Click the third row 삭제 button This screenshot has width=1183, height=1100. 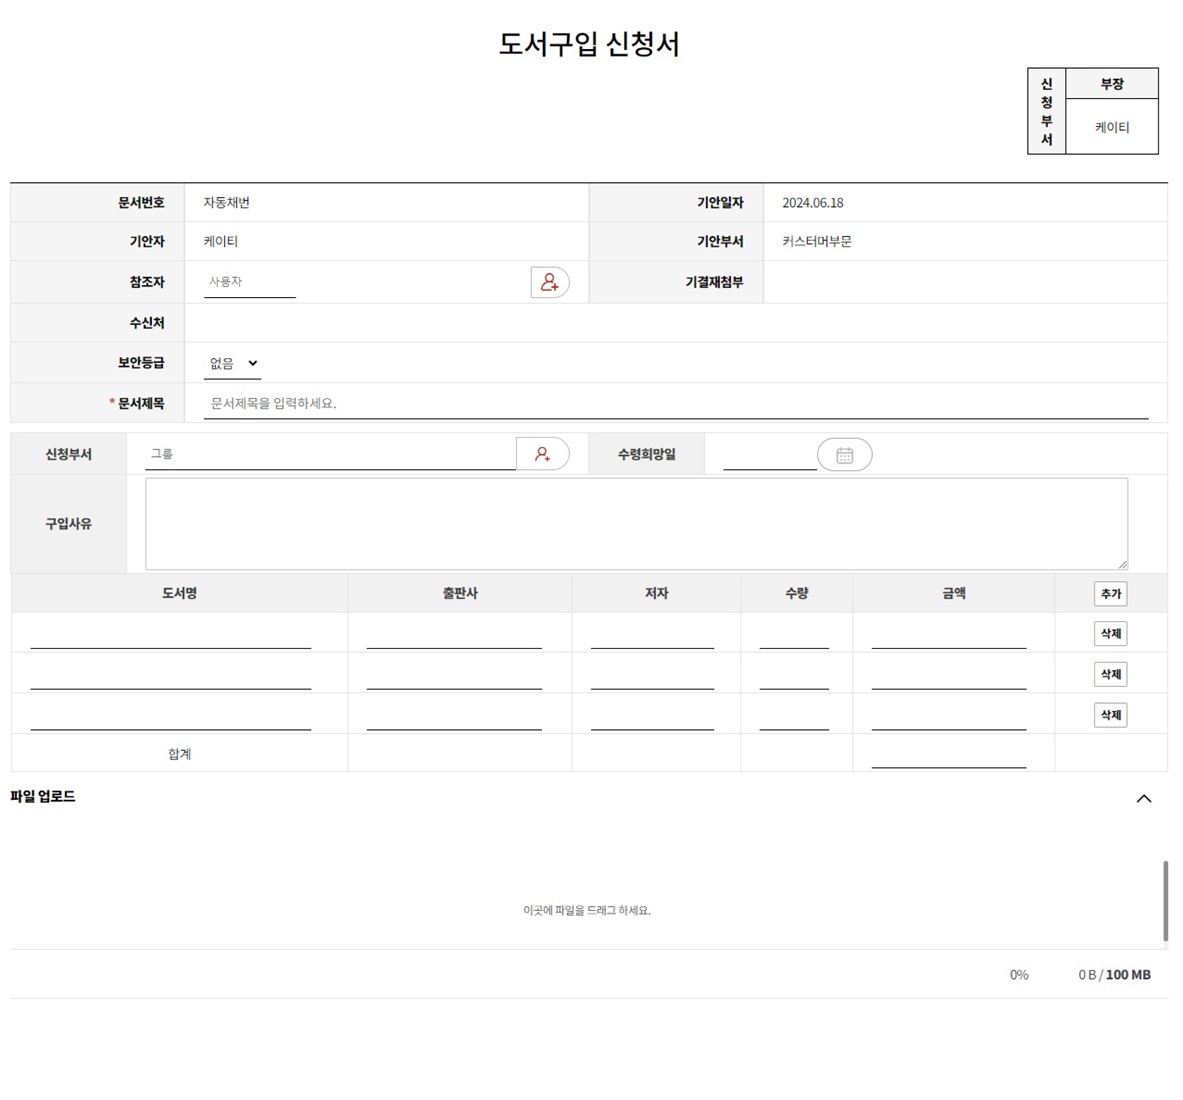tap(1111, 714)
